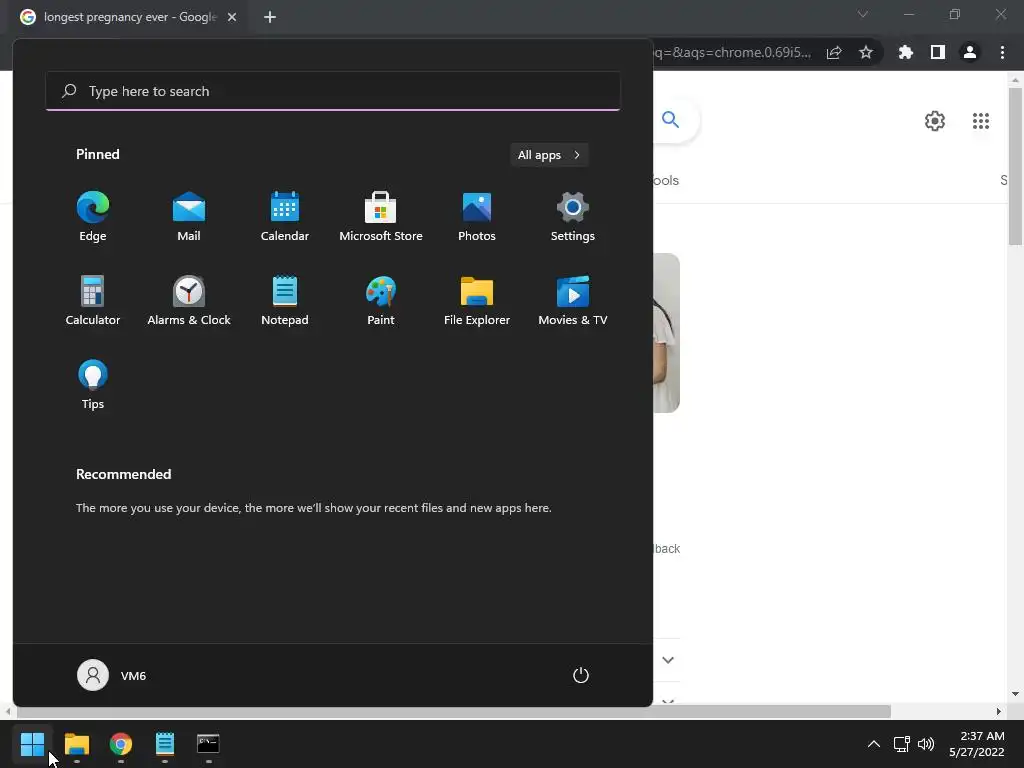Open the Chrome profile icon
1024x768 pixels.
pyautogui.click(x=970, y=52)
